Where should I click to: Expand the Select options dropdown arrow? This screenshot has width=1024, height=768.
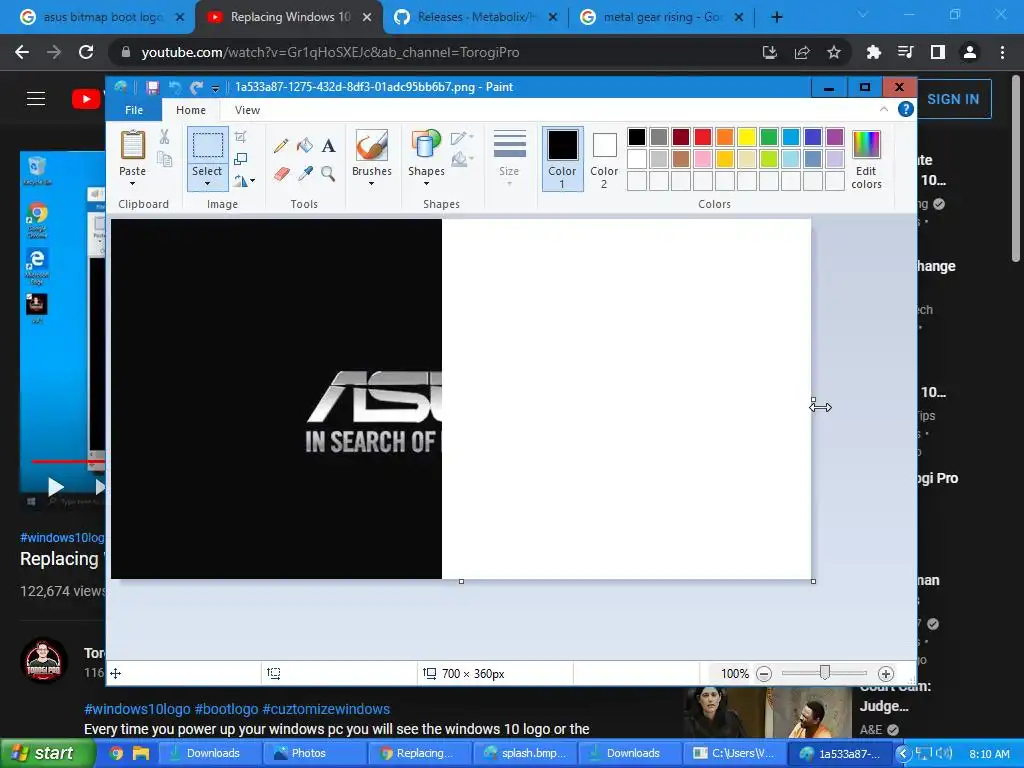[207, 184]
